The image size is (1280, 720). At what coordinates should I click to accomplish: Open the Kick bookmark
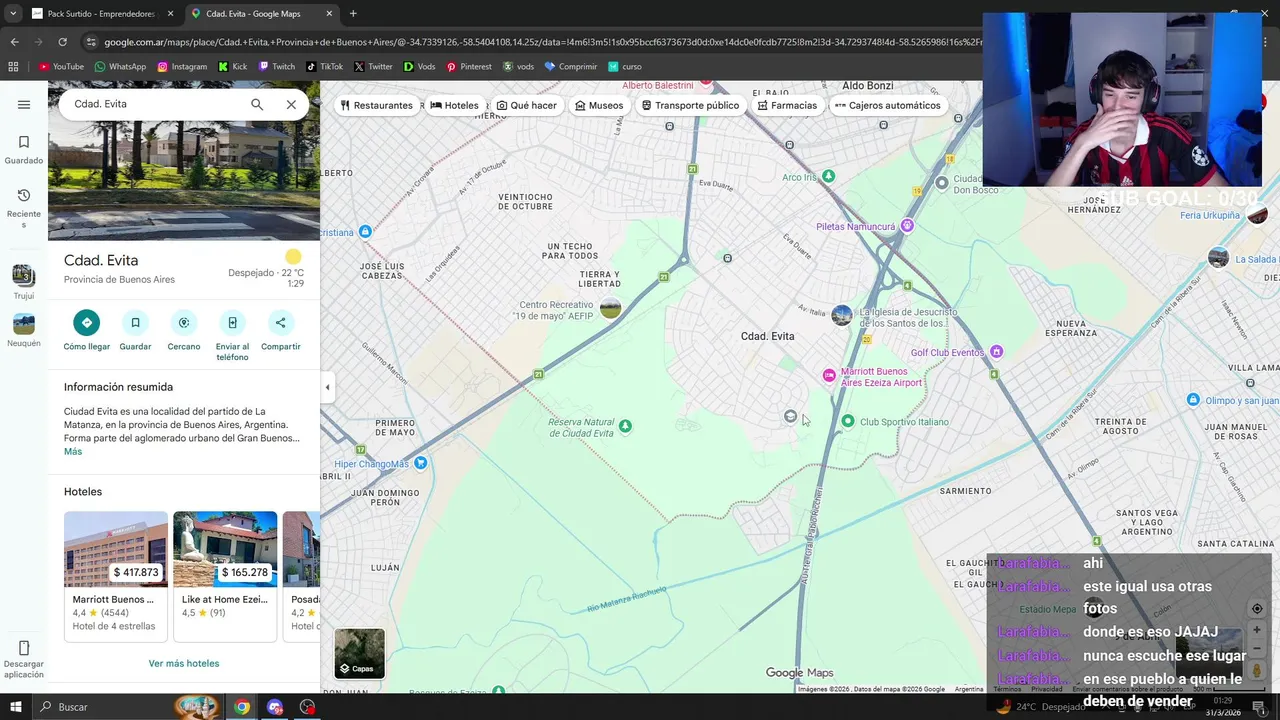click(x=232, y=67)
